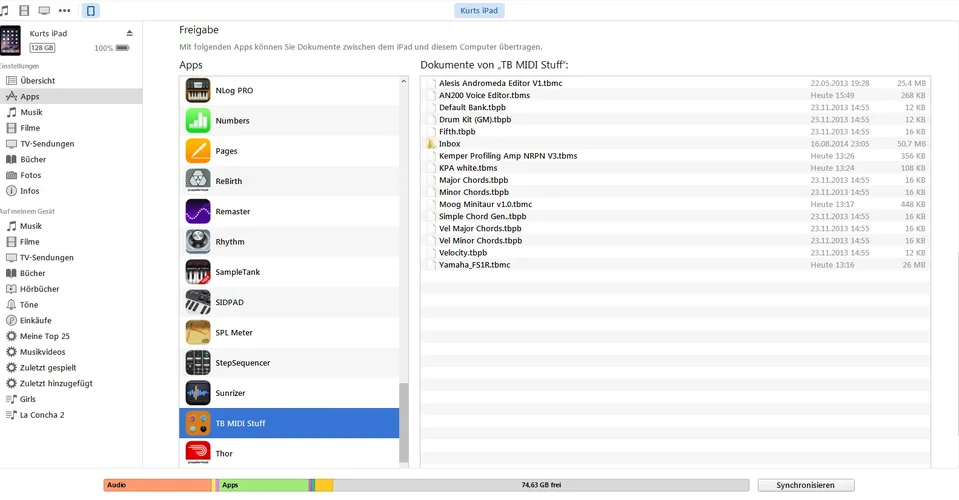Eject Kurts iPad
The image size is (959, 500).
coord(129,33)
